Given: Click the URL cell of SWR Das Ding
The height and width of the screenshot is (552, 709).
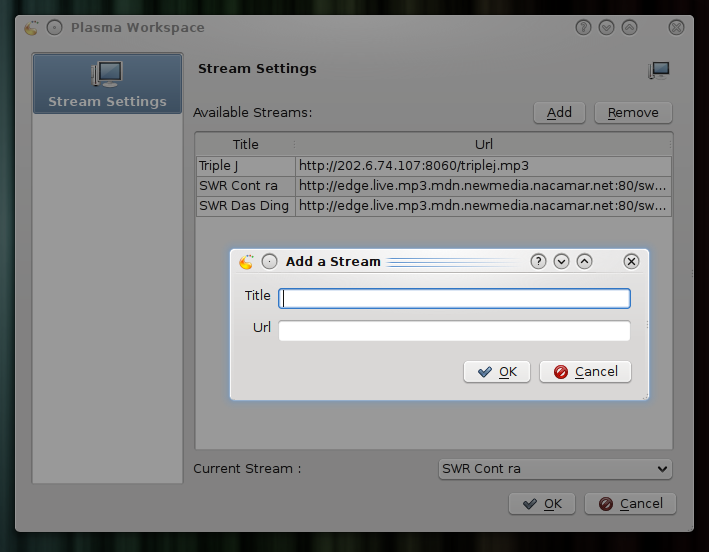Looking at the screenshot, I should pos(483,206).
